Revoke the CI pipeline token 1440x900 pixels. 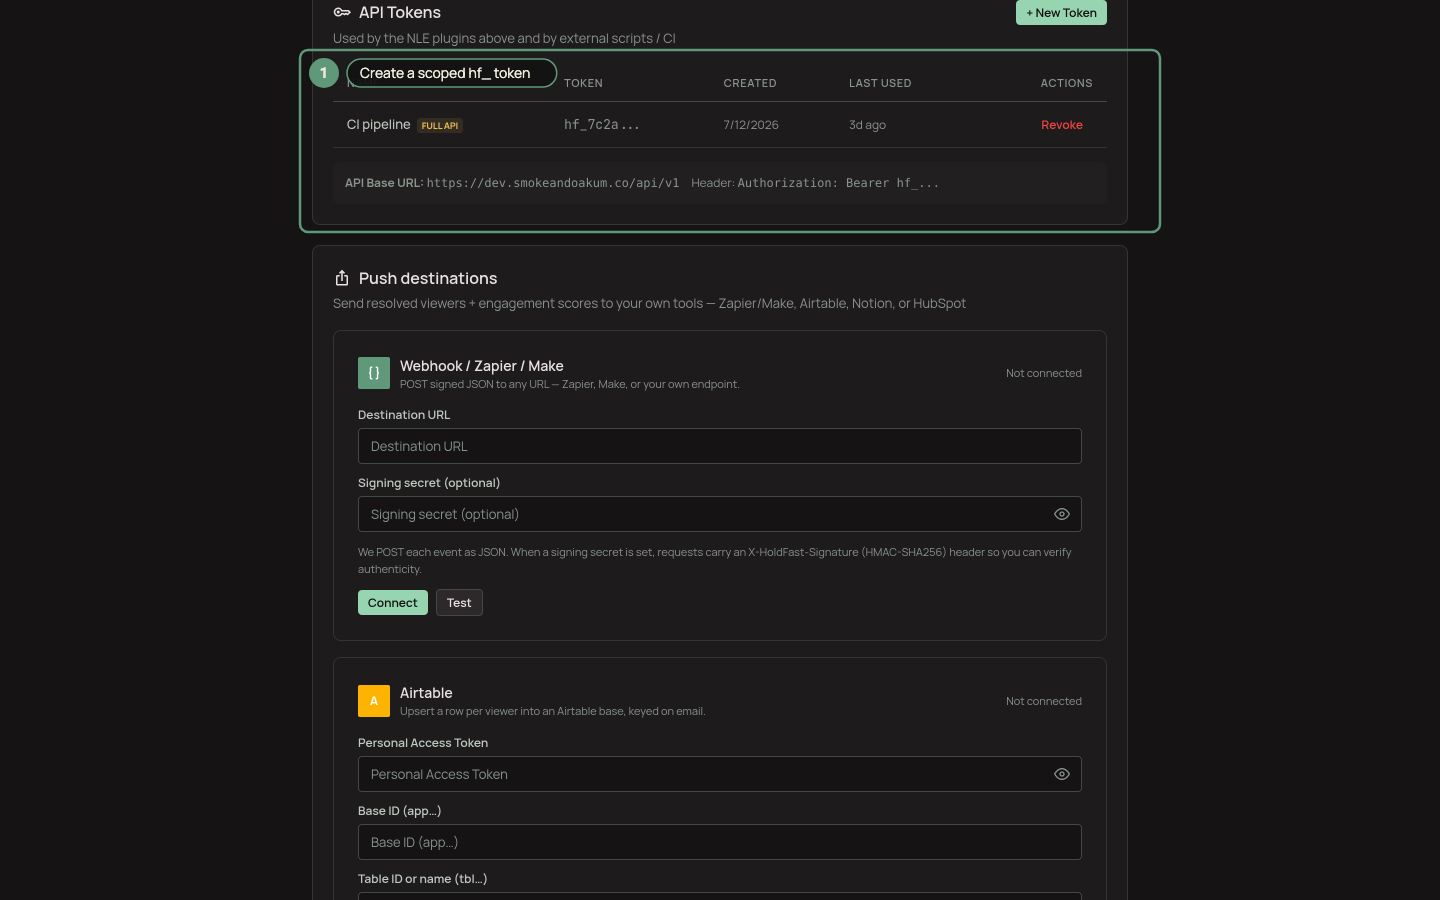[x=1061, y=125]
